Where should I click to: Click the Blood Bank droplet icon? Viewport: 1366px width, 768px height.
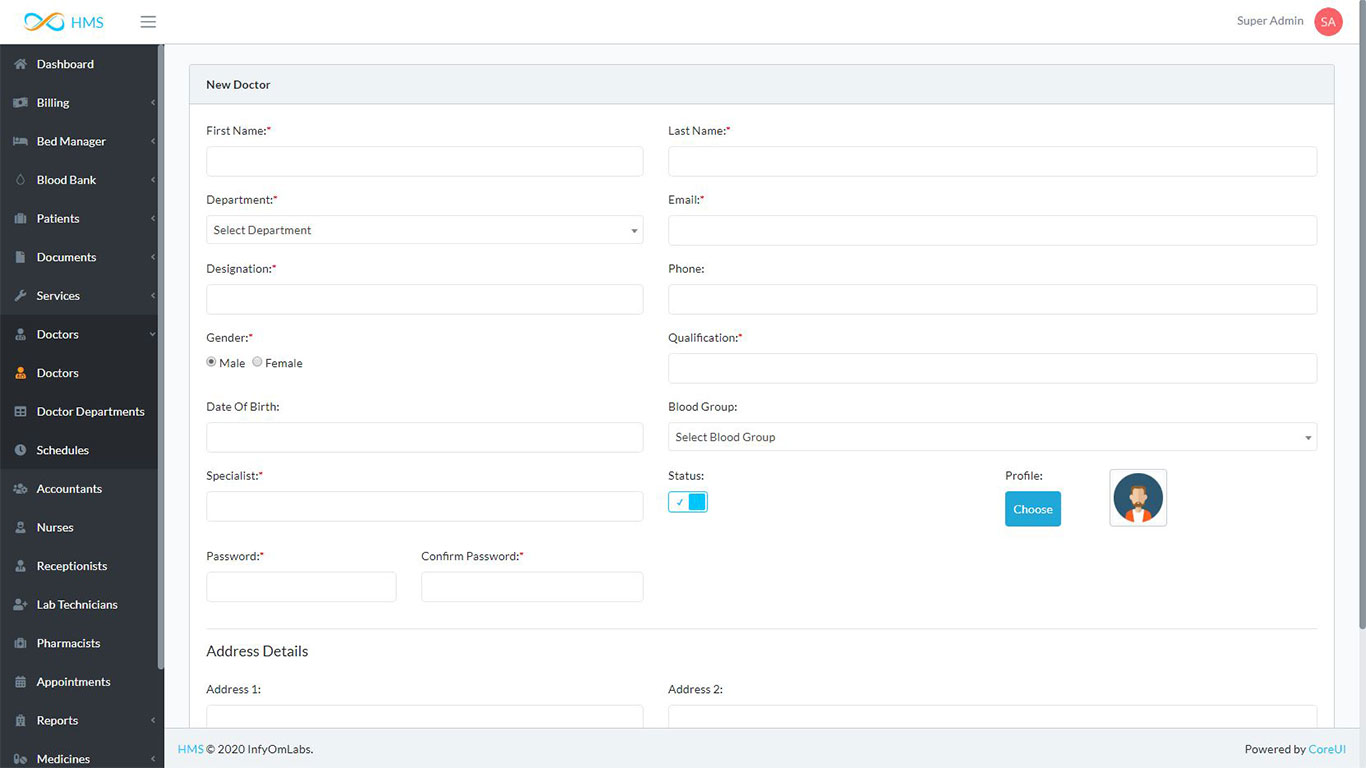tap(20, 180)
